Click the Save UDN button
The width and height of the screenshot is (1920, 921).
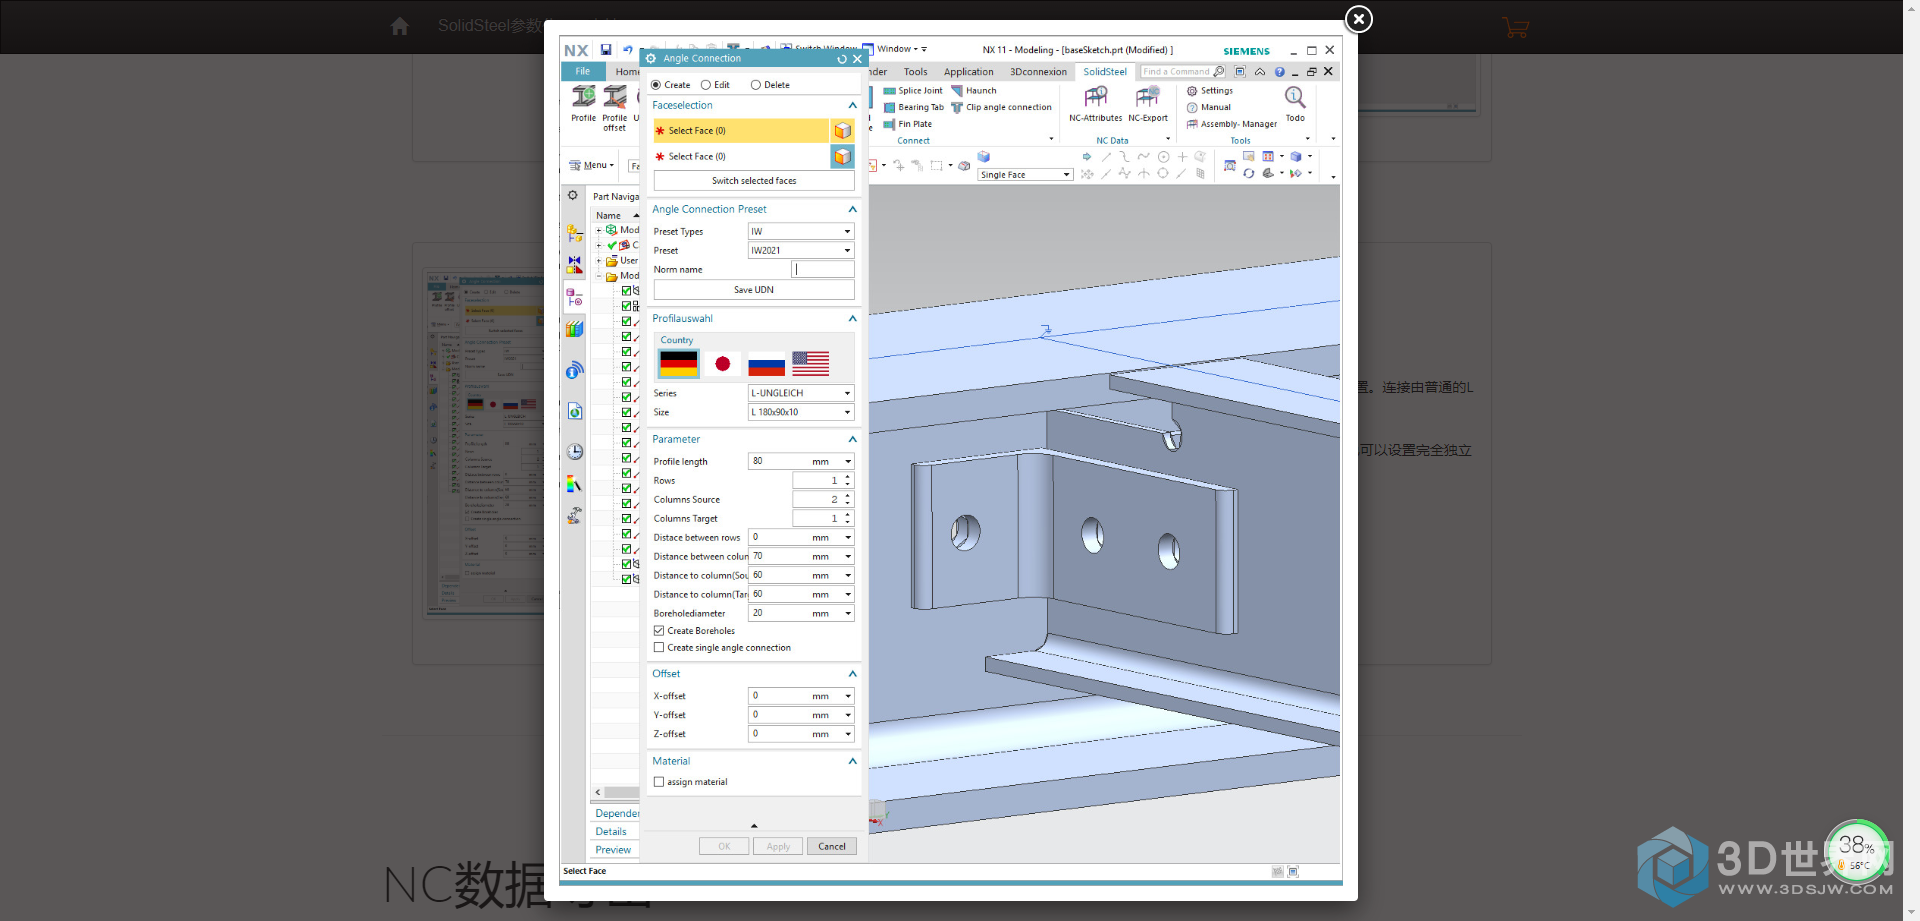coord(754,290)
